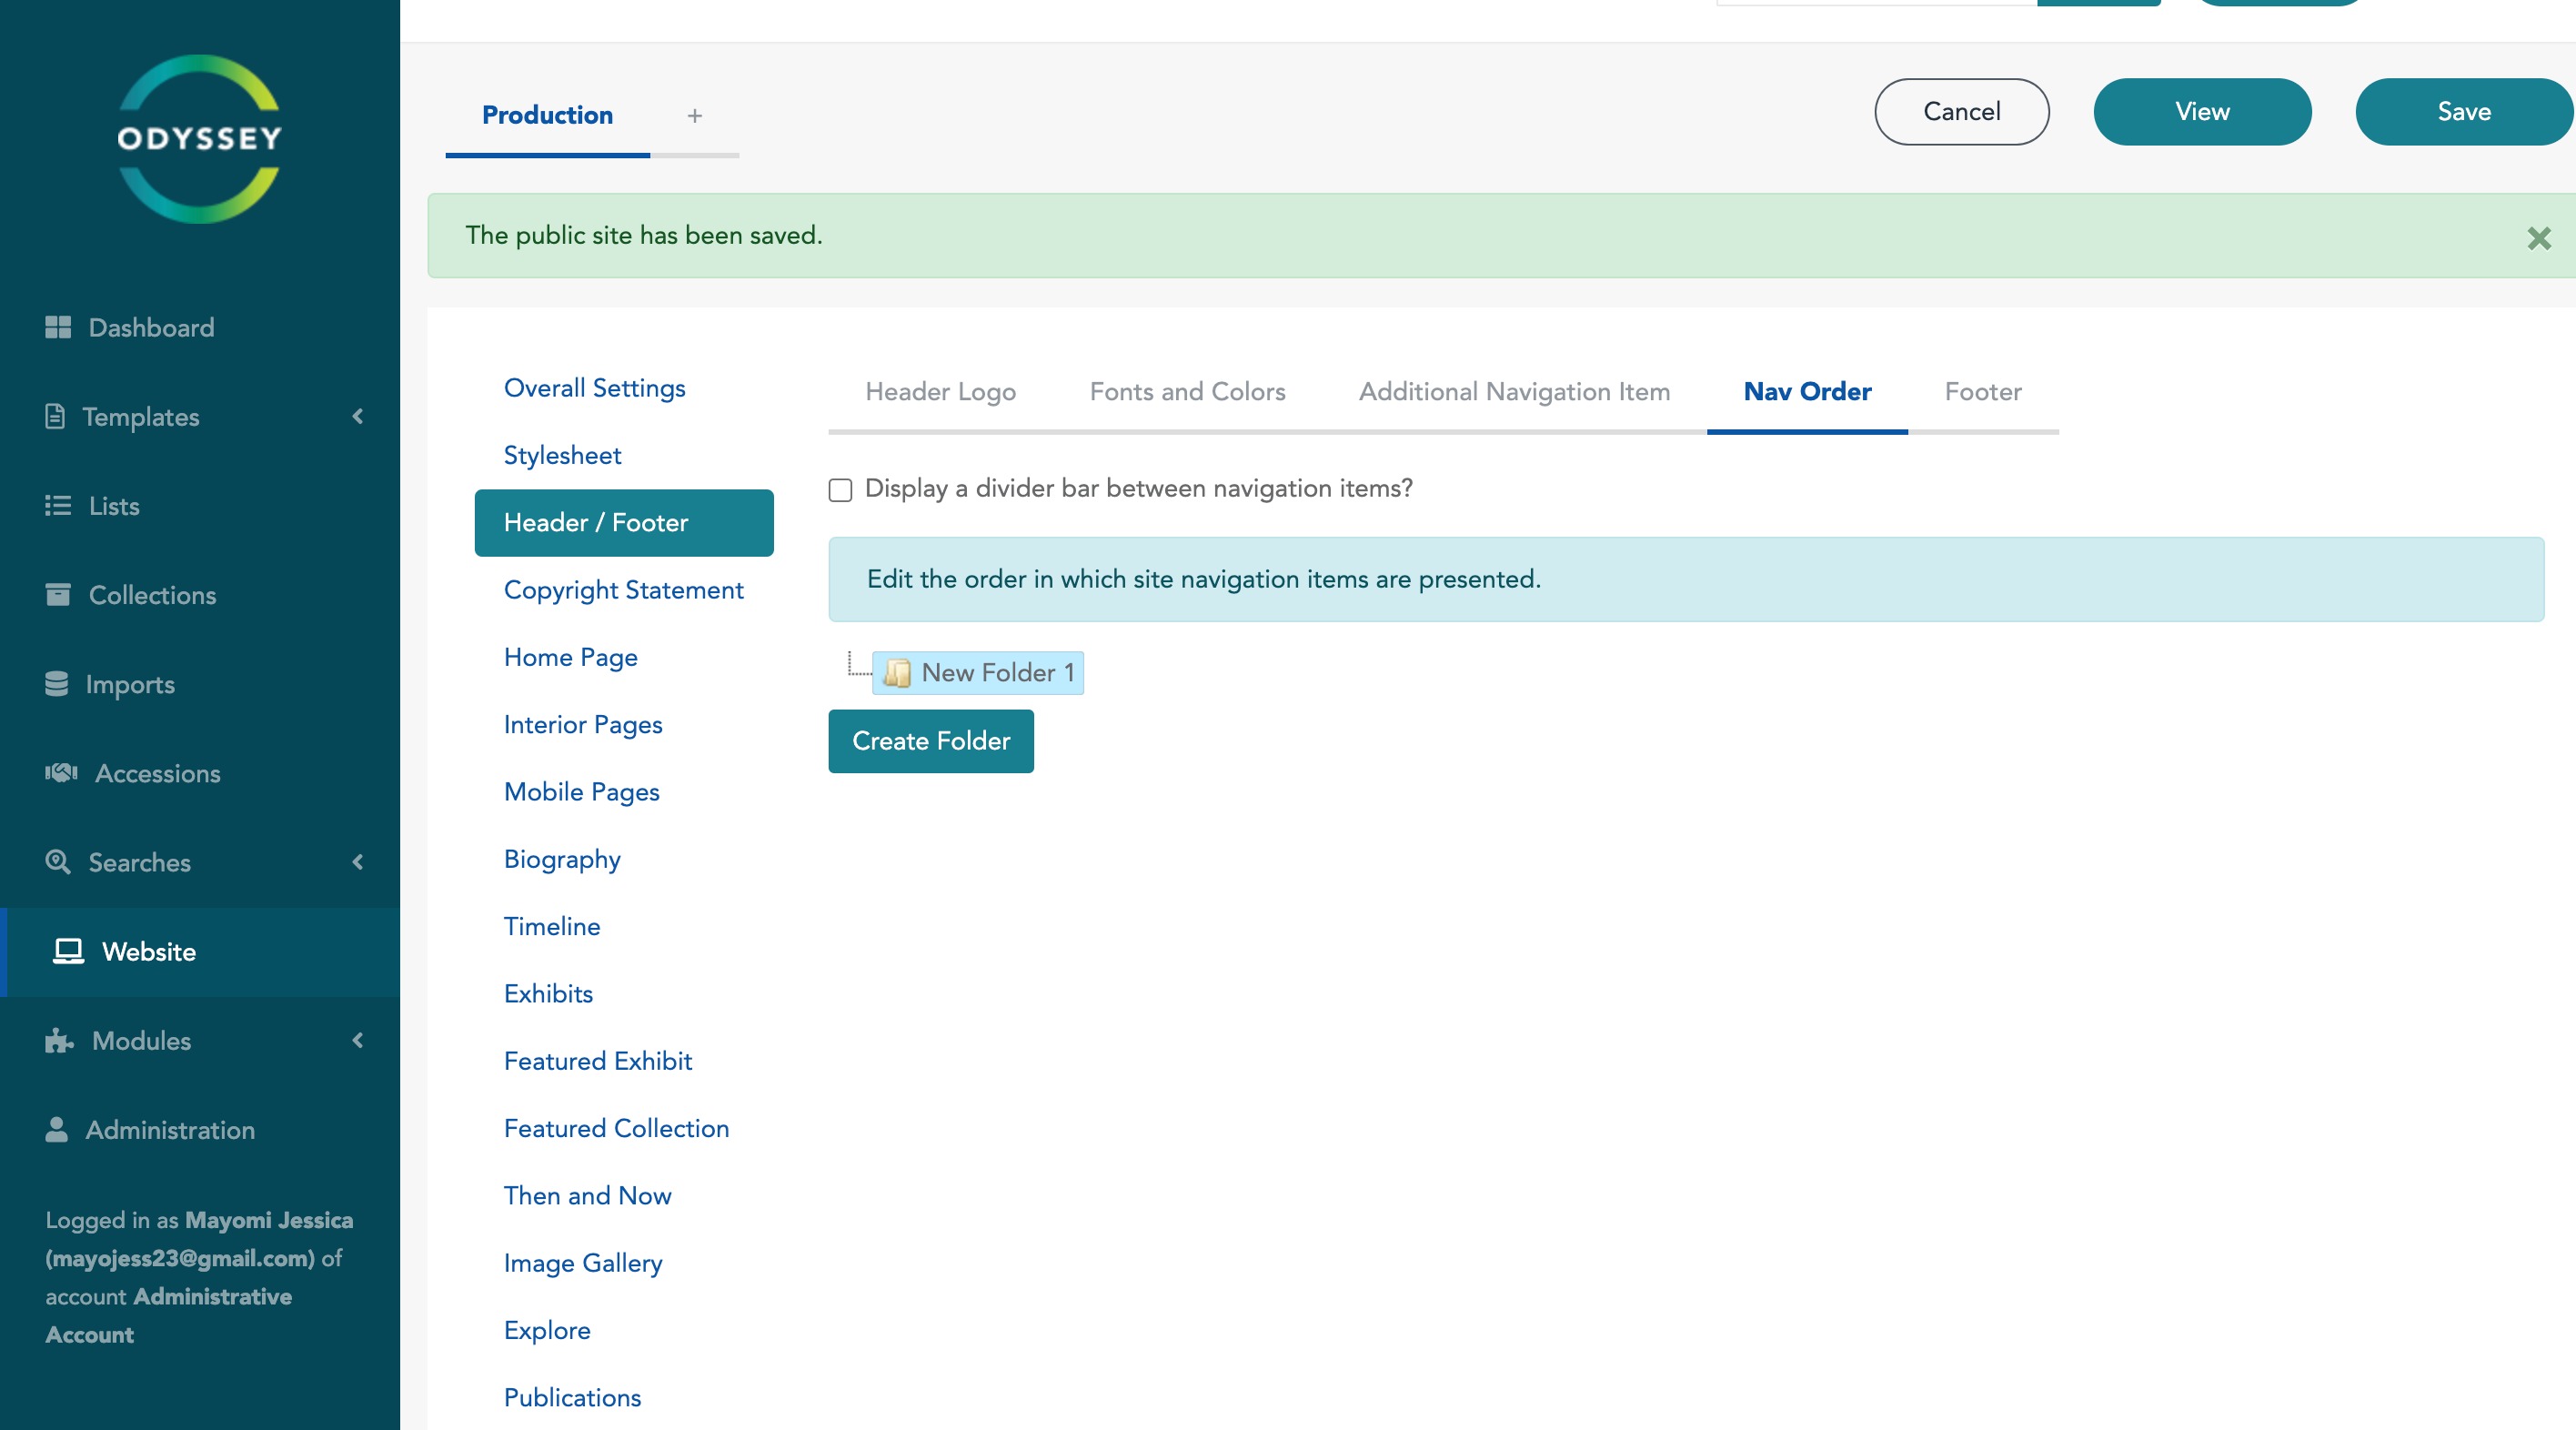Expand the Templates submenu chevron
Viewport: 2576px width, 1430px height.
358,416
